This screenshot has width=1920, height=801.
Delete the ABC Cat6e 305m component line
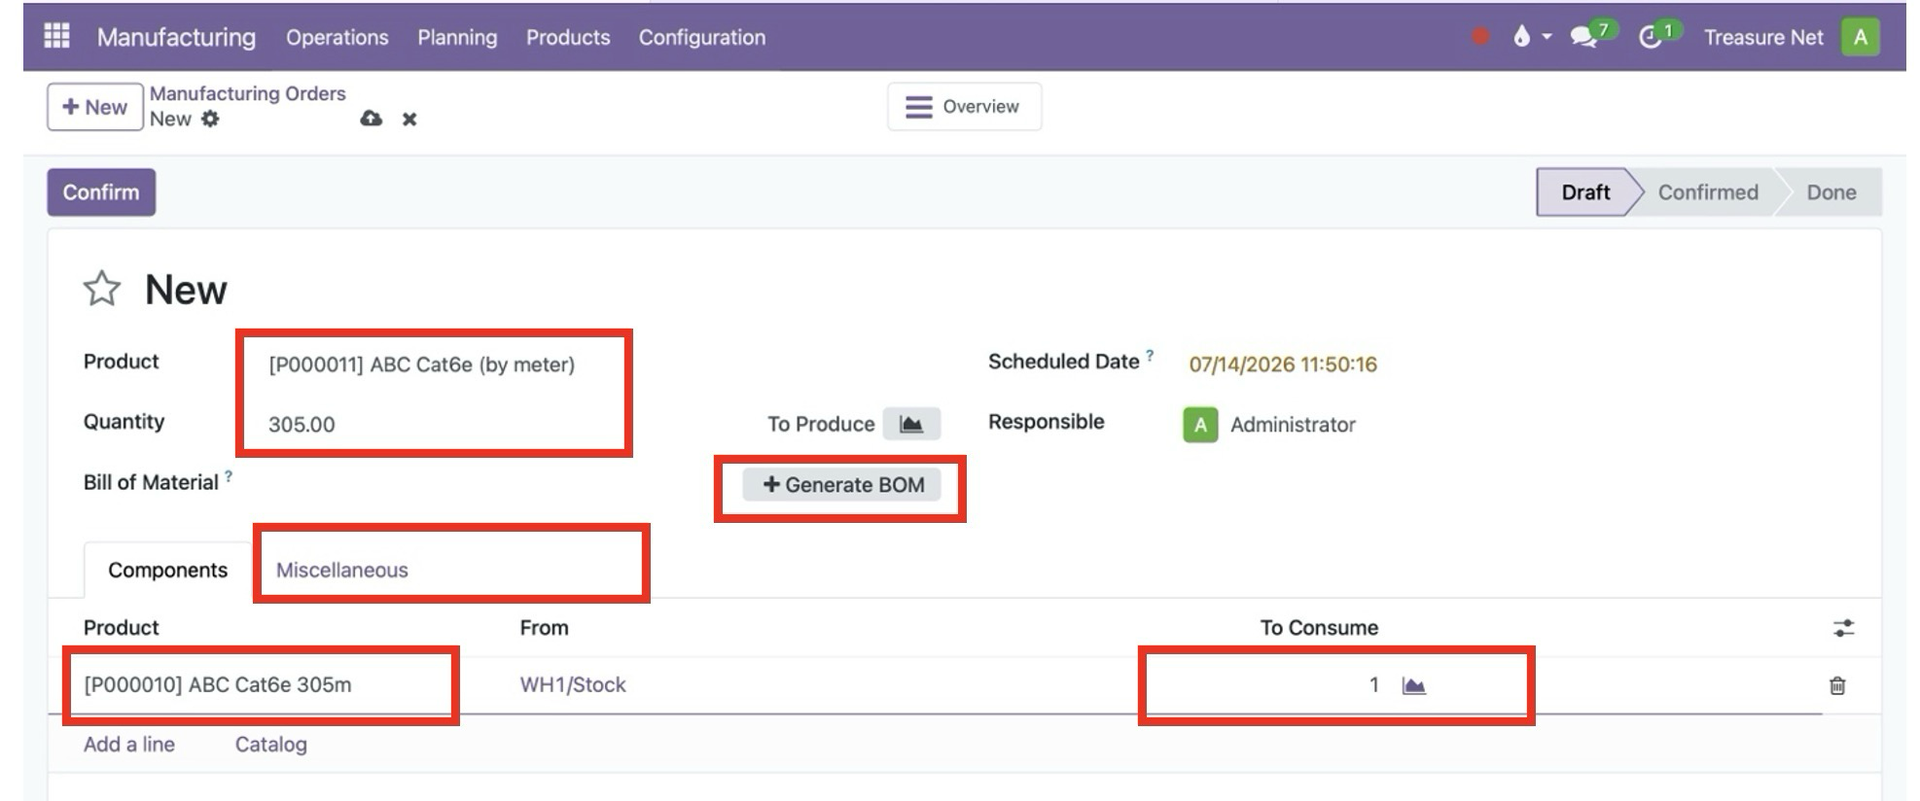tap(1837, 685)
